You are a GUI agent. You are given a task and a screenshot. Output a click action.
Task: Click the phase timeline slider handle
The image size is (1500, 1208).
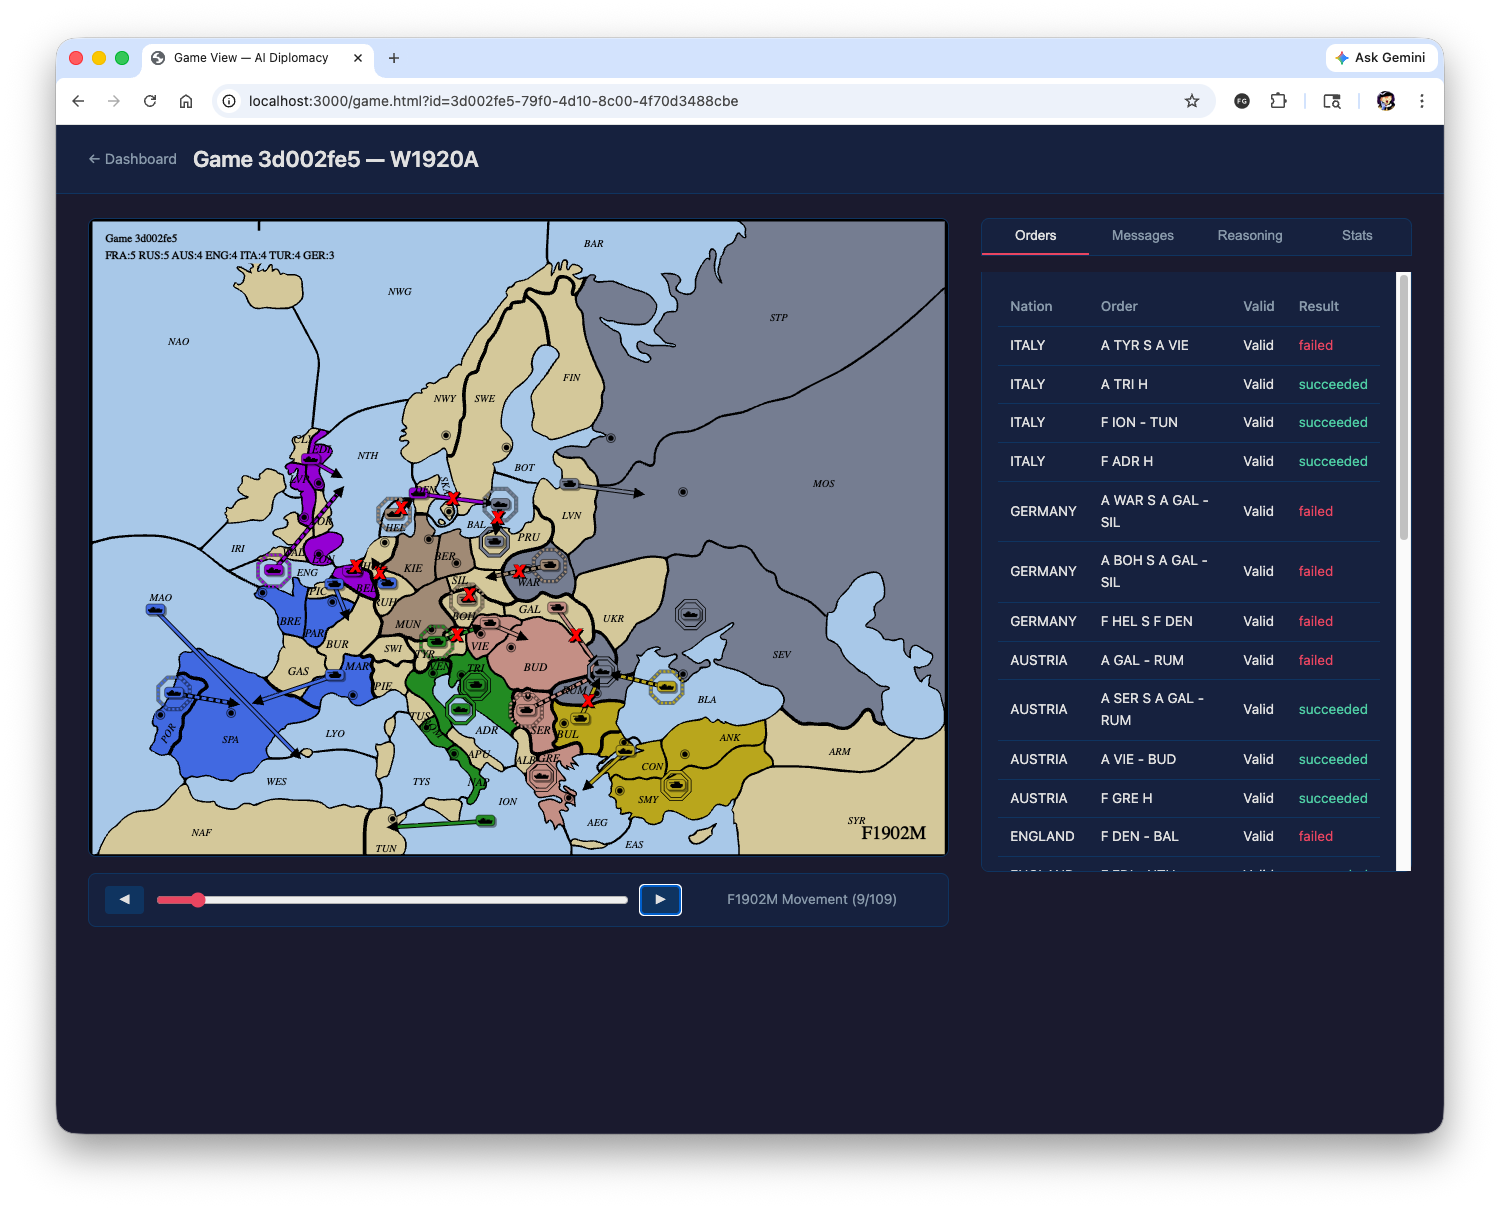coord(198,900)
